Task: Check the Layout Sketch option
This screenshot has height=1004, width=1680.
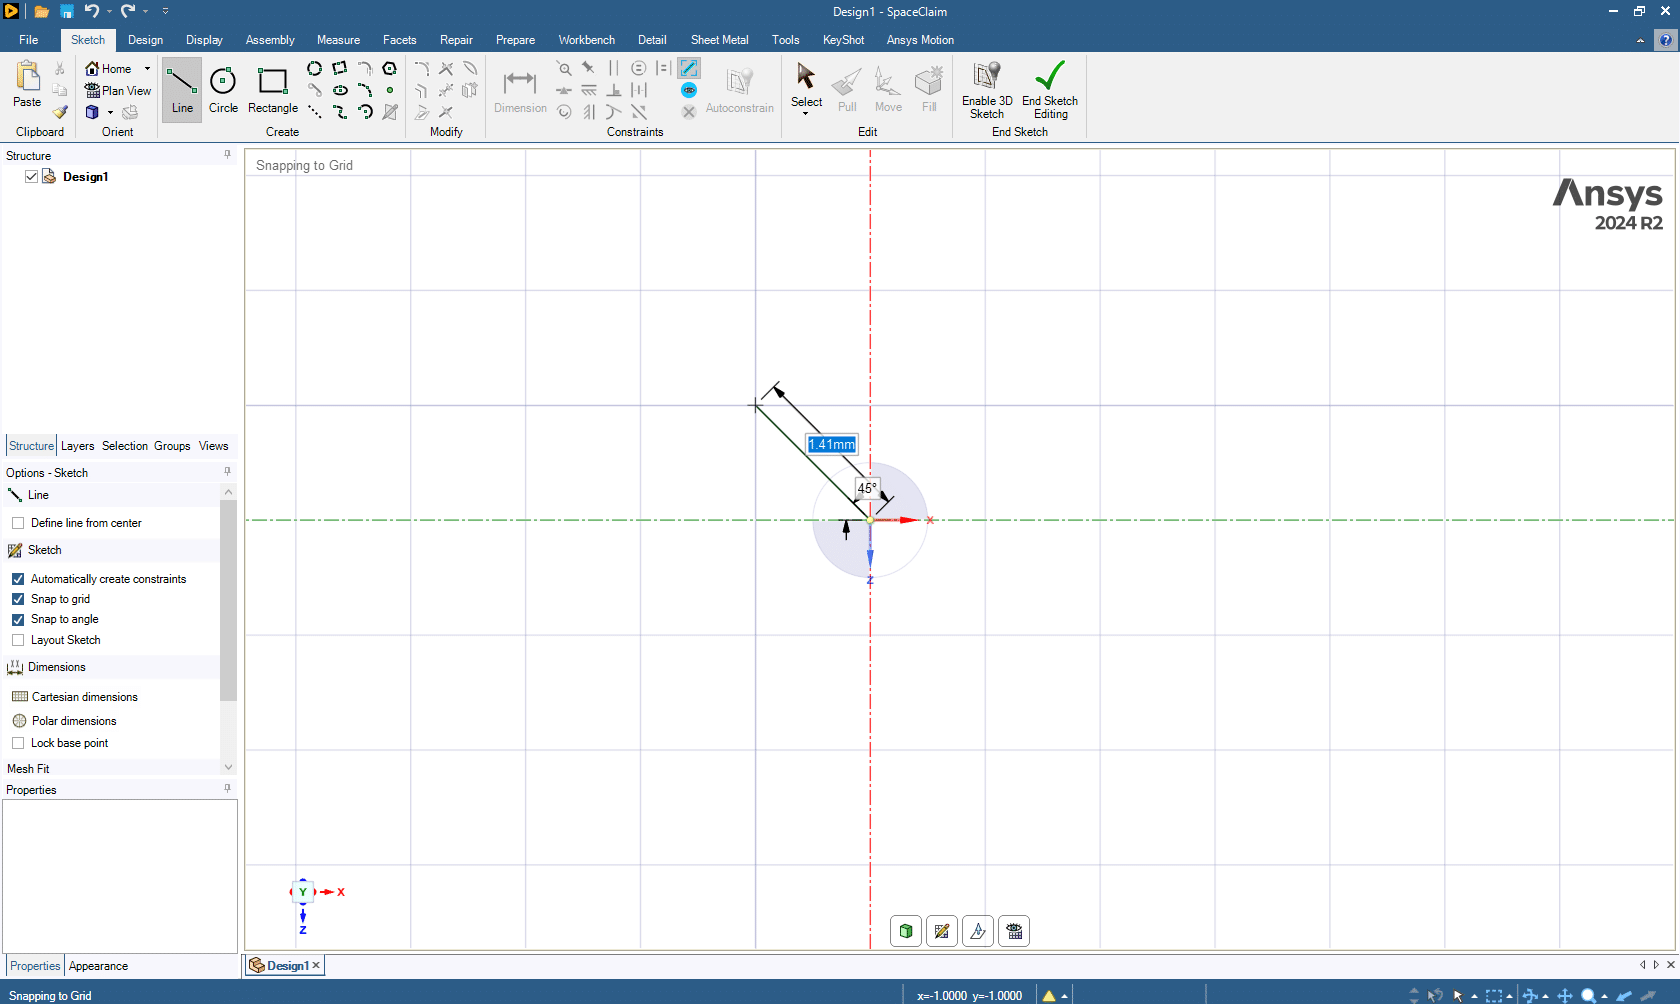Action: [18, 640]
